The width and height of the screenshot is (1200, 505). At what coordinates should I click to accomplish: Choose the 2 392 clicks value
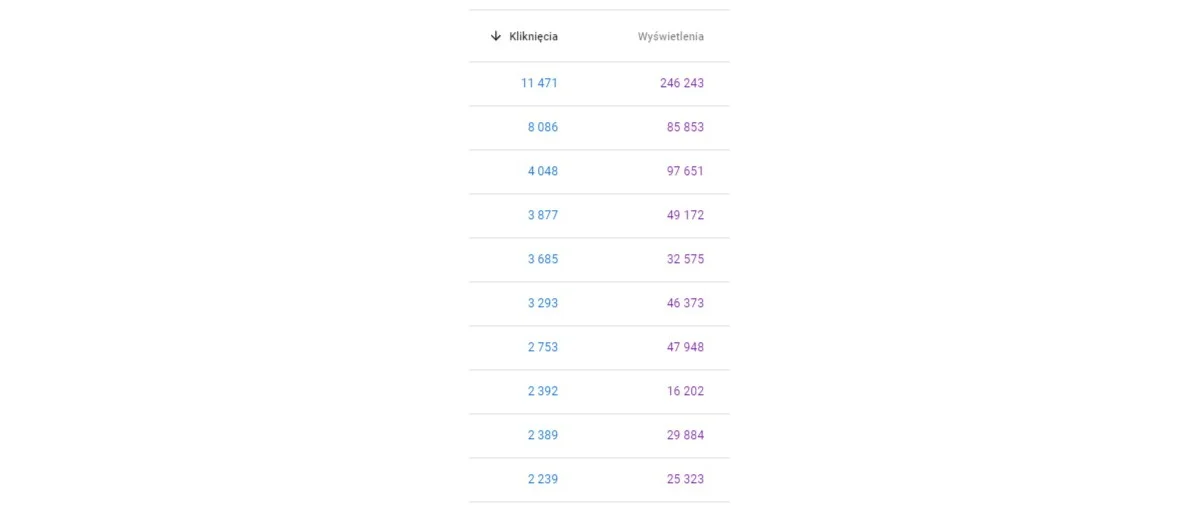click(x=543, y=391)
